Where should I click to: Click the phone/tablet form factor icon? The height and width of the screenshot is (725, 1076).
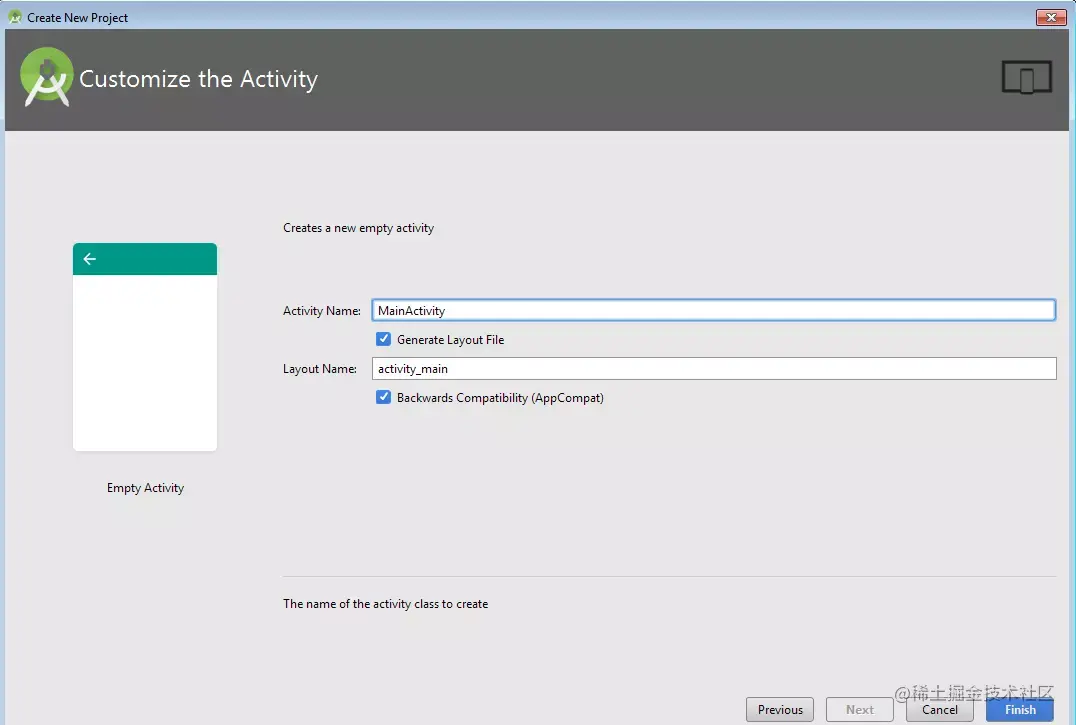pyautogui.click(x=1027, y=78)
